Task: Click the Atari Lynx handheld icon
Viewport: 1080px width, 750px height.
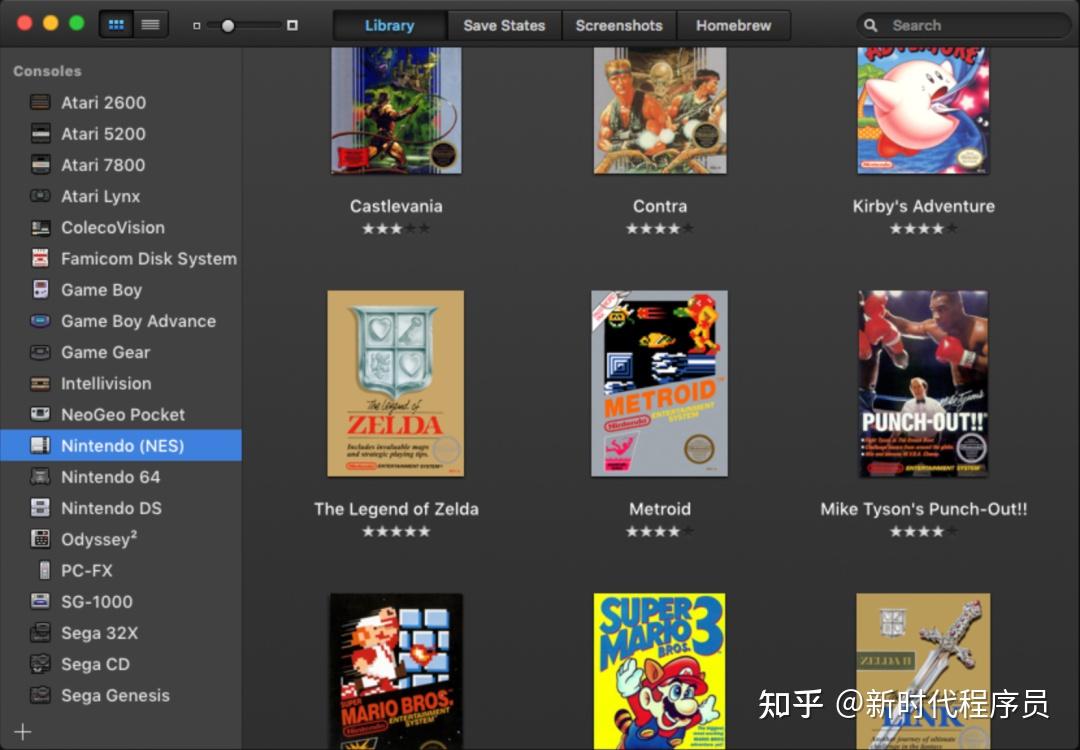Action: click(41, 196)
